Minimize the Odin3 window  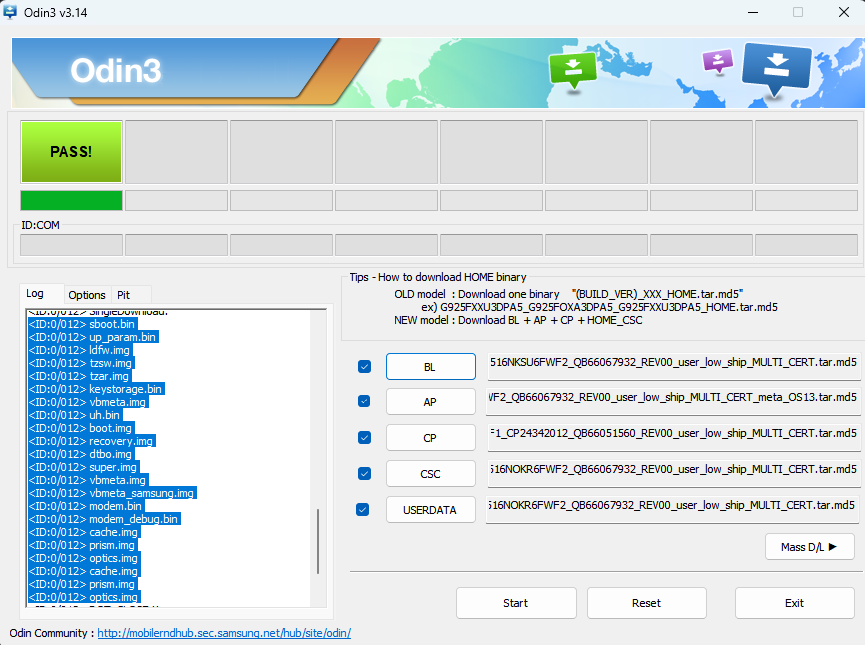tap(749, 12)
